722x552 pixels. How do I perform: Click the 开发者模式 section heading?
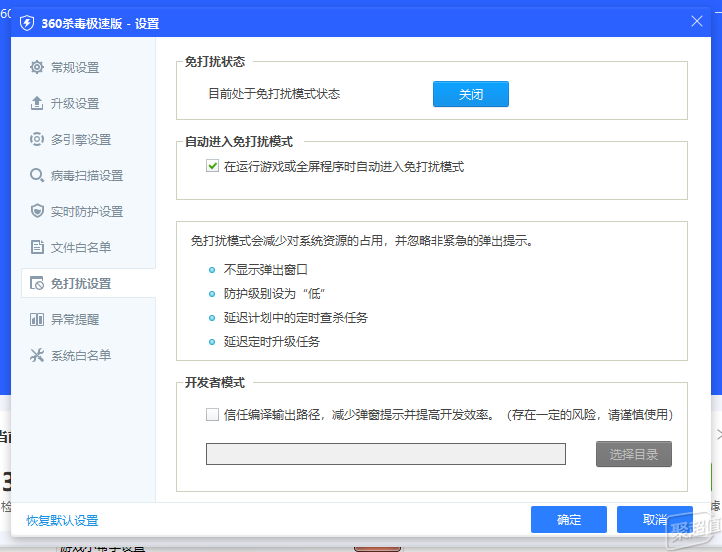point(215,382)
